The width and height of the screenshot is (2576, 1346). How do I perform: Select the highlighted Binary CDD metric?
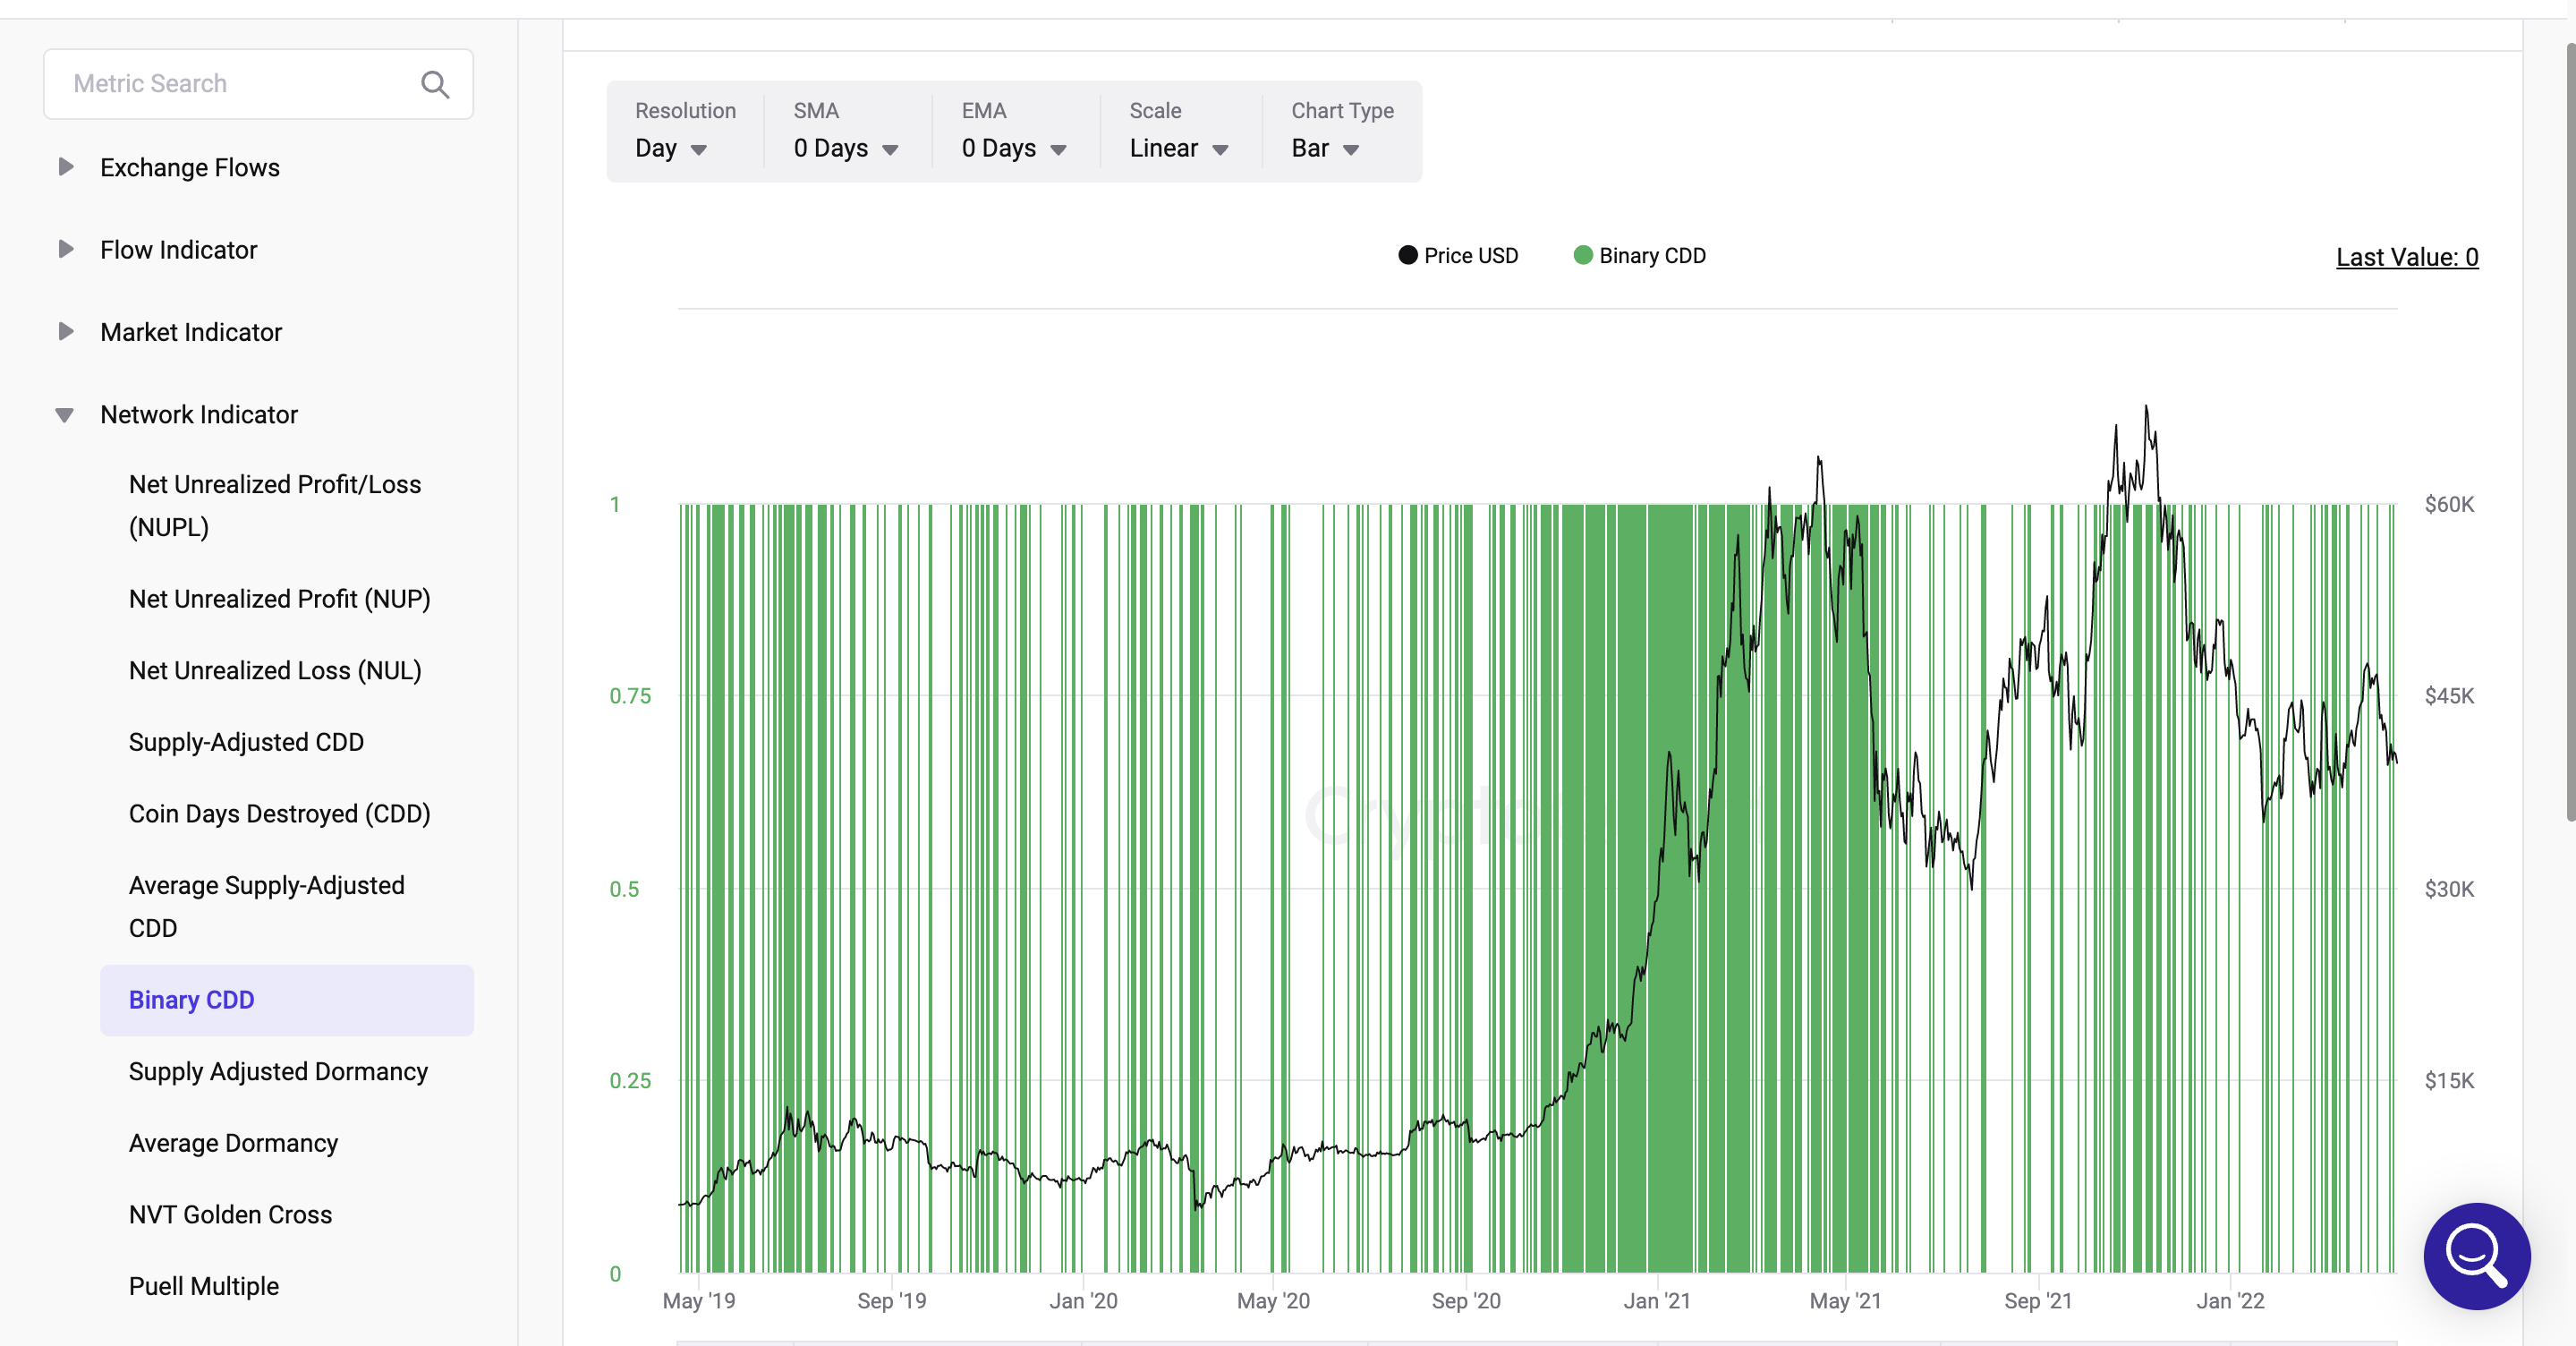point(287,1000)
